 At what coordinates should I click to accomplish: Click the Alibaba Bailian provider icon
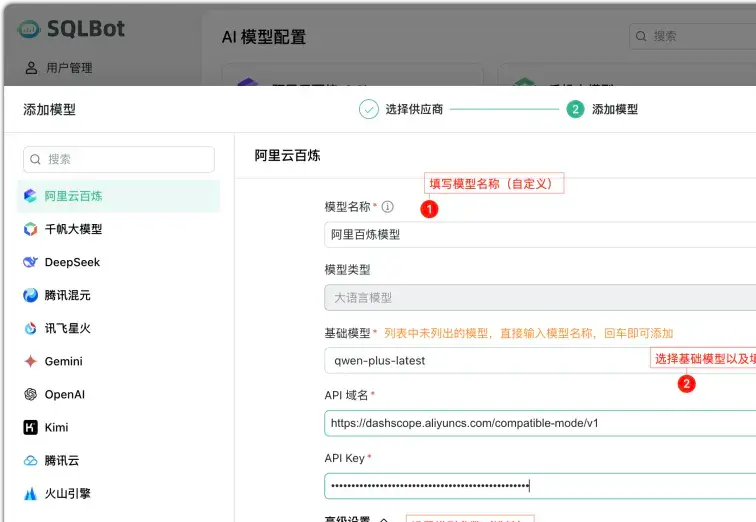pos(31,196)
